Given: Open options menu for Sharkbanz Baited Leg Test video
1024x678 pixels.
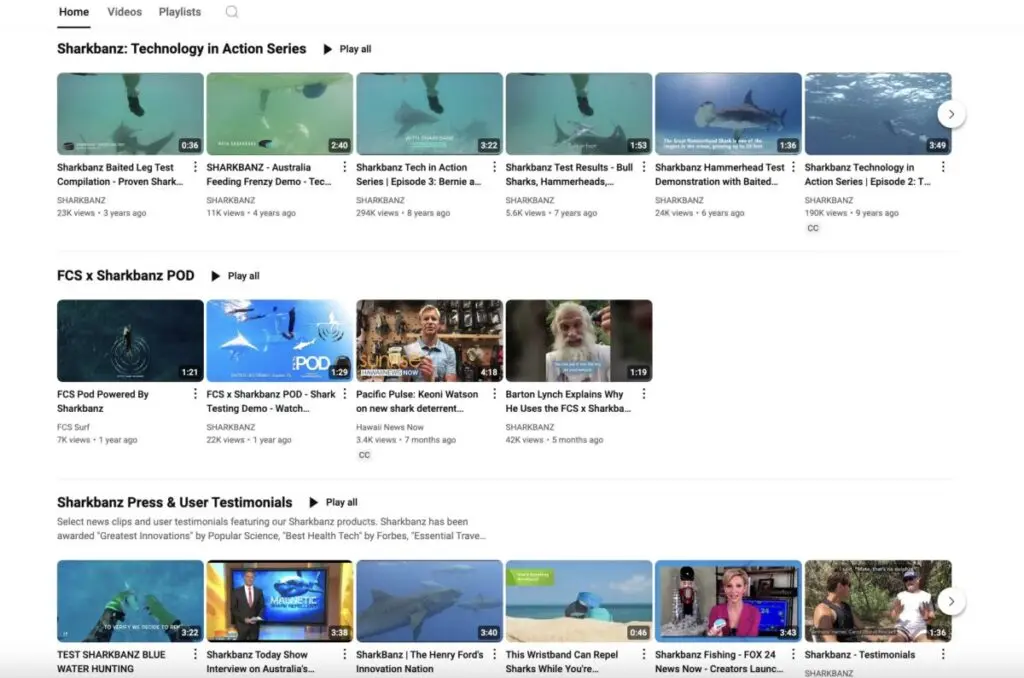Looking at the screenshot, I should tap(195, 168).
